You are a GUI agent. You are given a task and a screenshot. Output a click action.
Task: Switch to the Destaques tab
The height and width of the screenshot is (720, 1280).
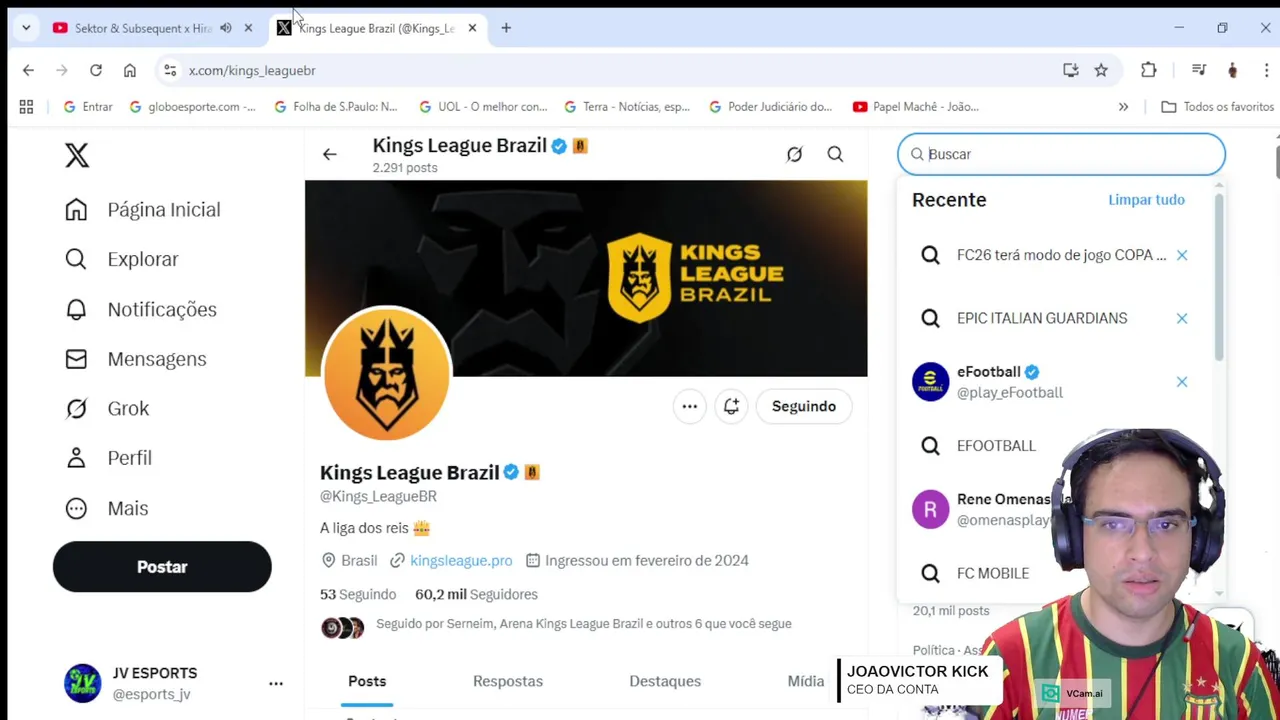(665, 681)
